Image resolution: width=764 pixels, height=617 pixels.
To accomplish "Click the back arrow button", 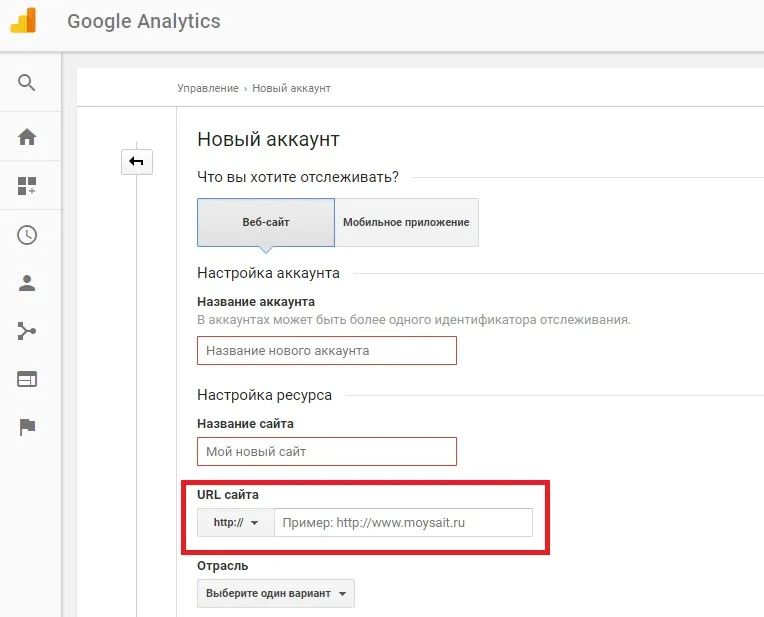I will click(x=137, y=161).
